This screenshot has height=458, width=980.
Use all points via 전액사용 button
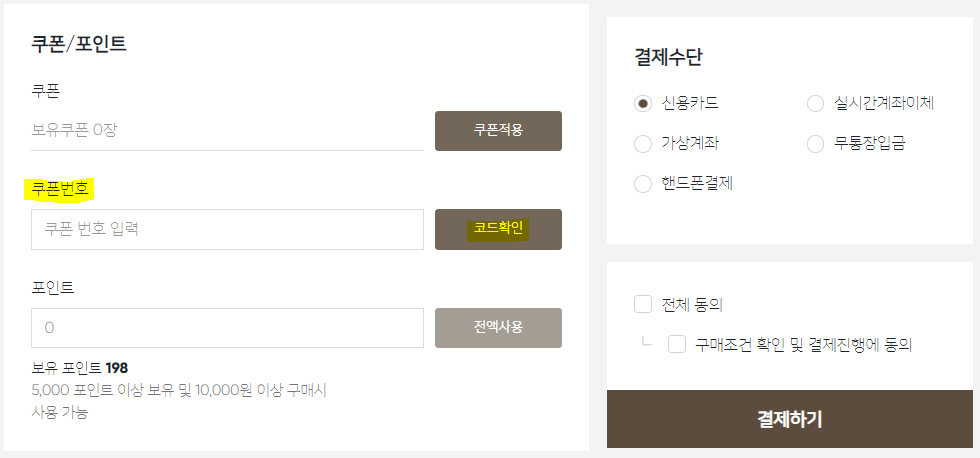click(x=498, y=327)
